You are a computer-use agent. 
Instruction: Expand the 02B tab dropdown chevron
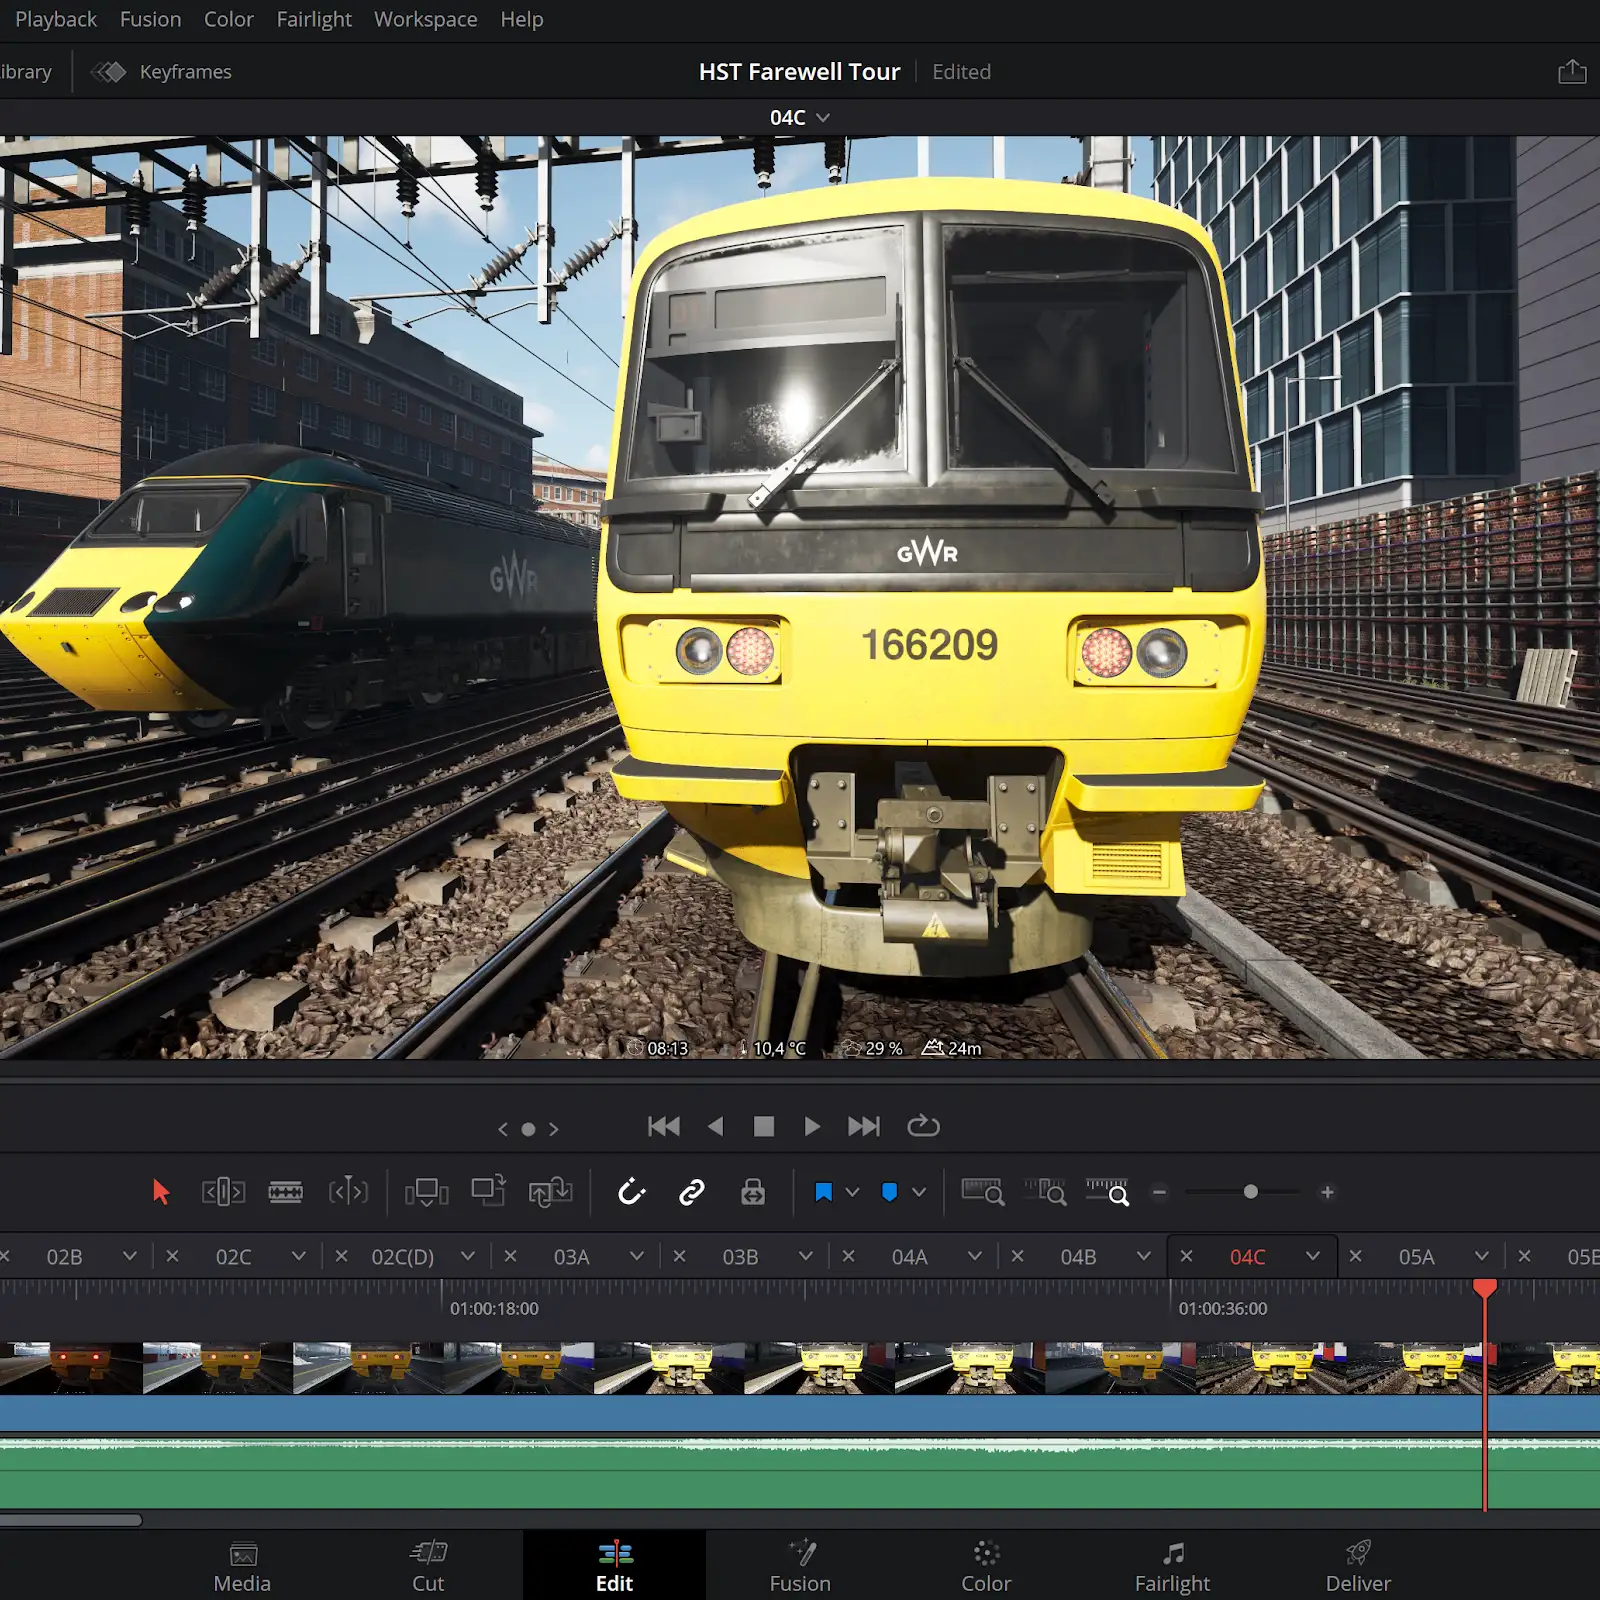coord(130,1256)
